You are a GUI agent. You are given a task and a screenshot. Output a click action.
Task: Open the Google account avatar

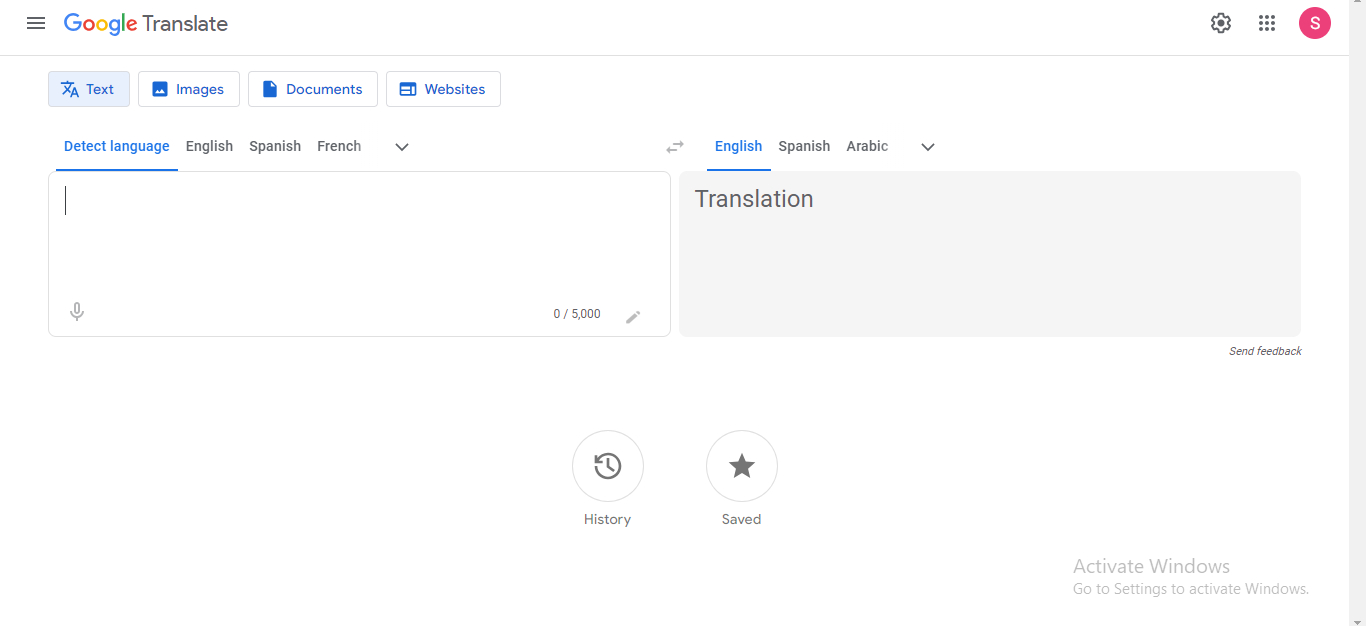(1314, 23)
